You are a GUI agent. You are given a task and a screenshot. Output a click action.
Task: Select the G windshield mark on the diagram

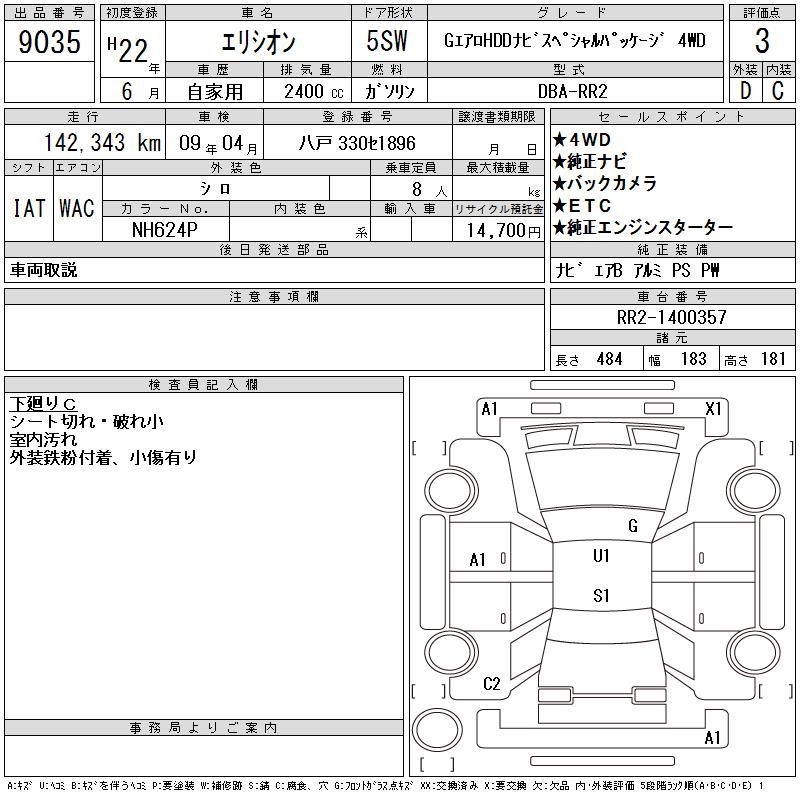point(633,526)
